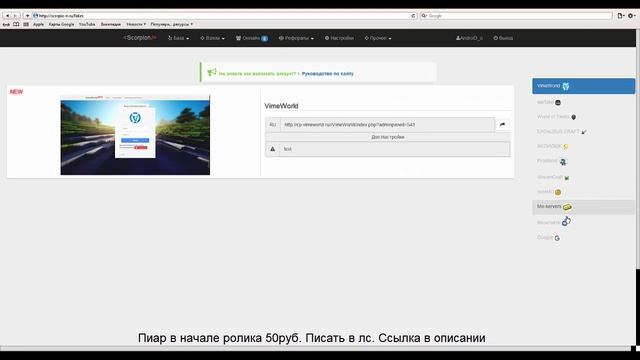Image resolution: width=640 pixels, height=360 pixels.
Task: Open the Apple bookmark
Action: coord(38,24)
